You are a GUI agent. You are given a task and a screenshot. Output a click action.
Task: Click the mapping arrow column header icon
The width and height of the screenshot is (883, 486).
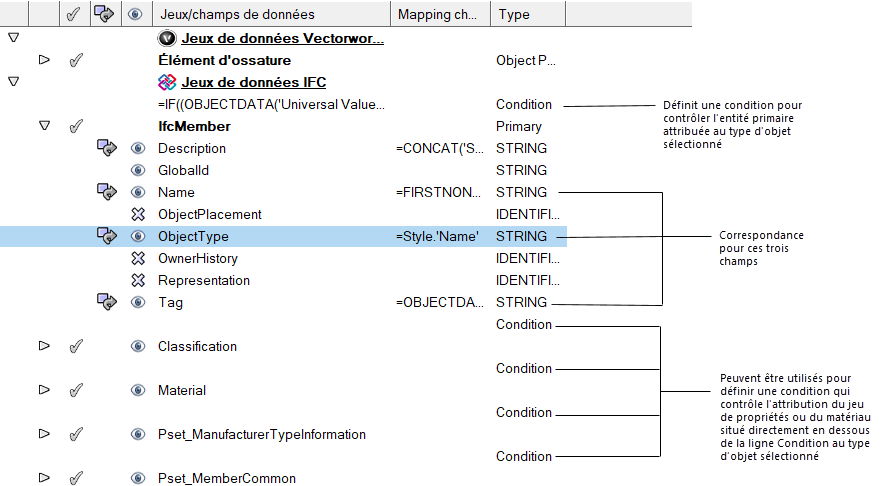[x=104, y=14]
